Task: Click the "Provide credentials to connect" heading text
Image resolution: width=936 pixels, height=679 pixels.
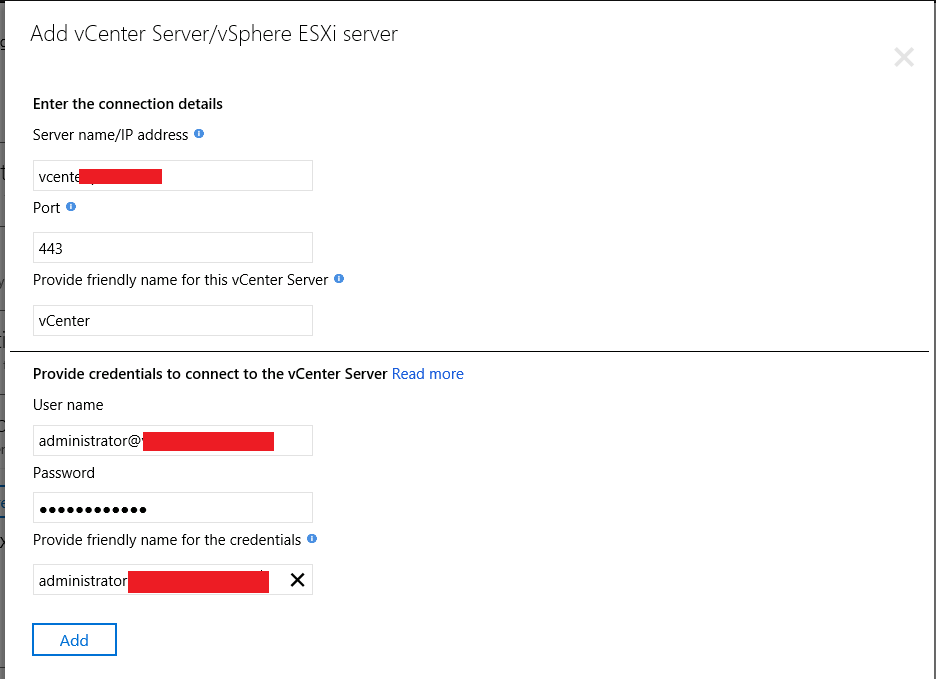Action: pyautogui.click(x=210, y=374)
